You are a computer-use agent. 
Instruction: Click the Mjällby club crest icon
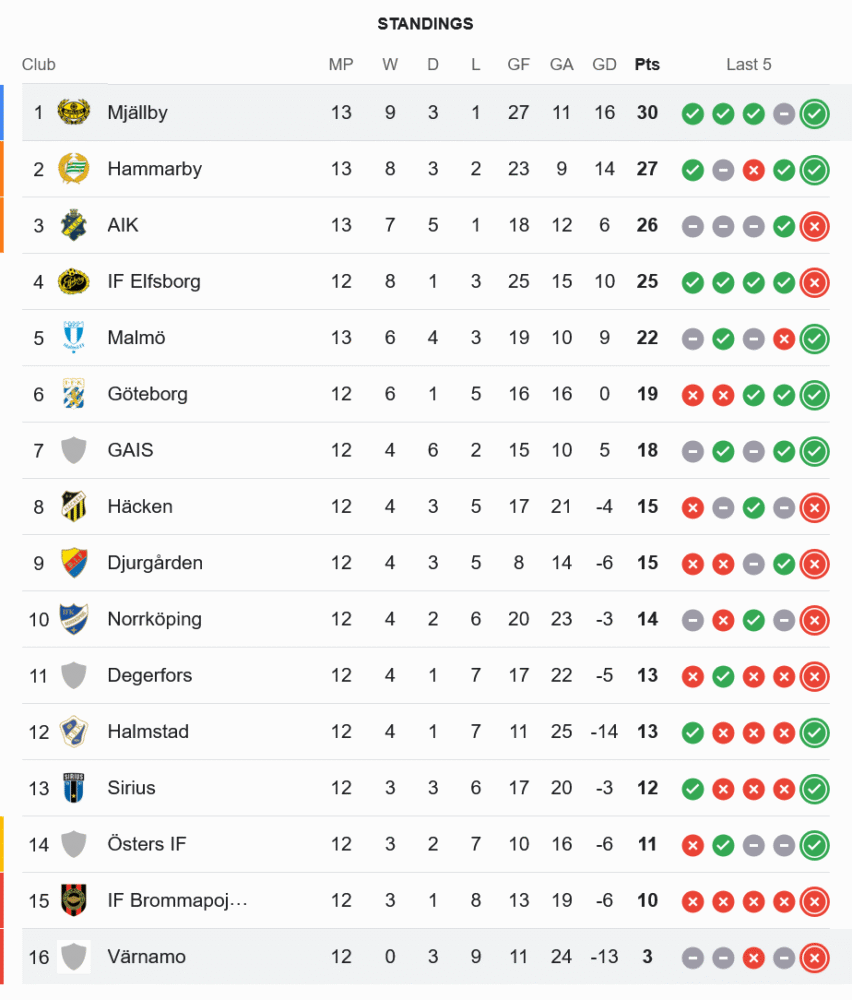[x=74, y=112]
